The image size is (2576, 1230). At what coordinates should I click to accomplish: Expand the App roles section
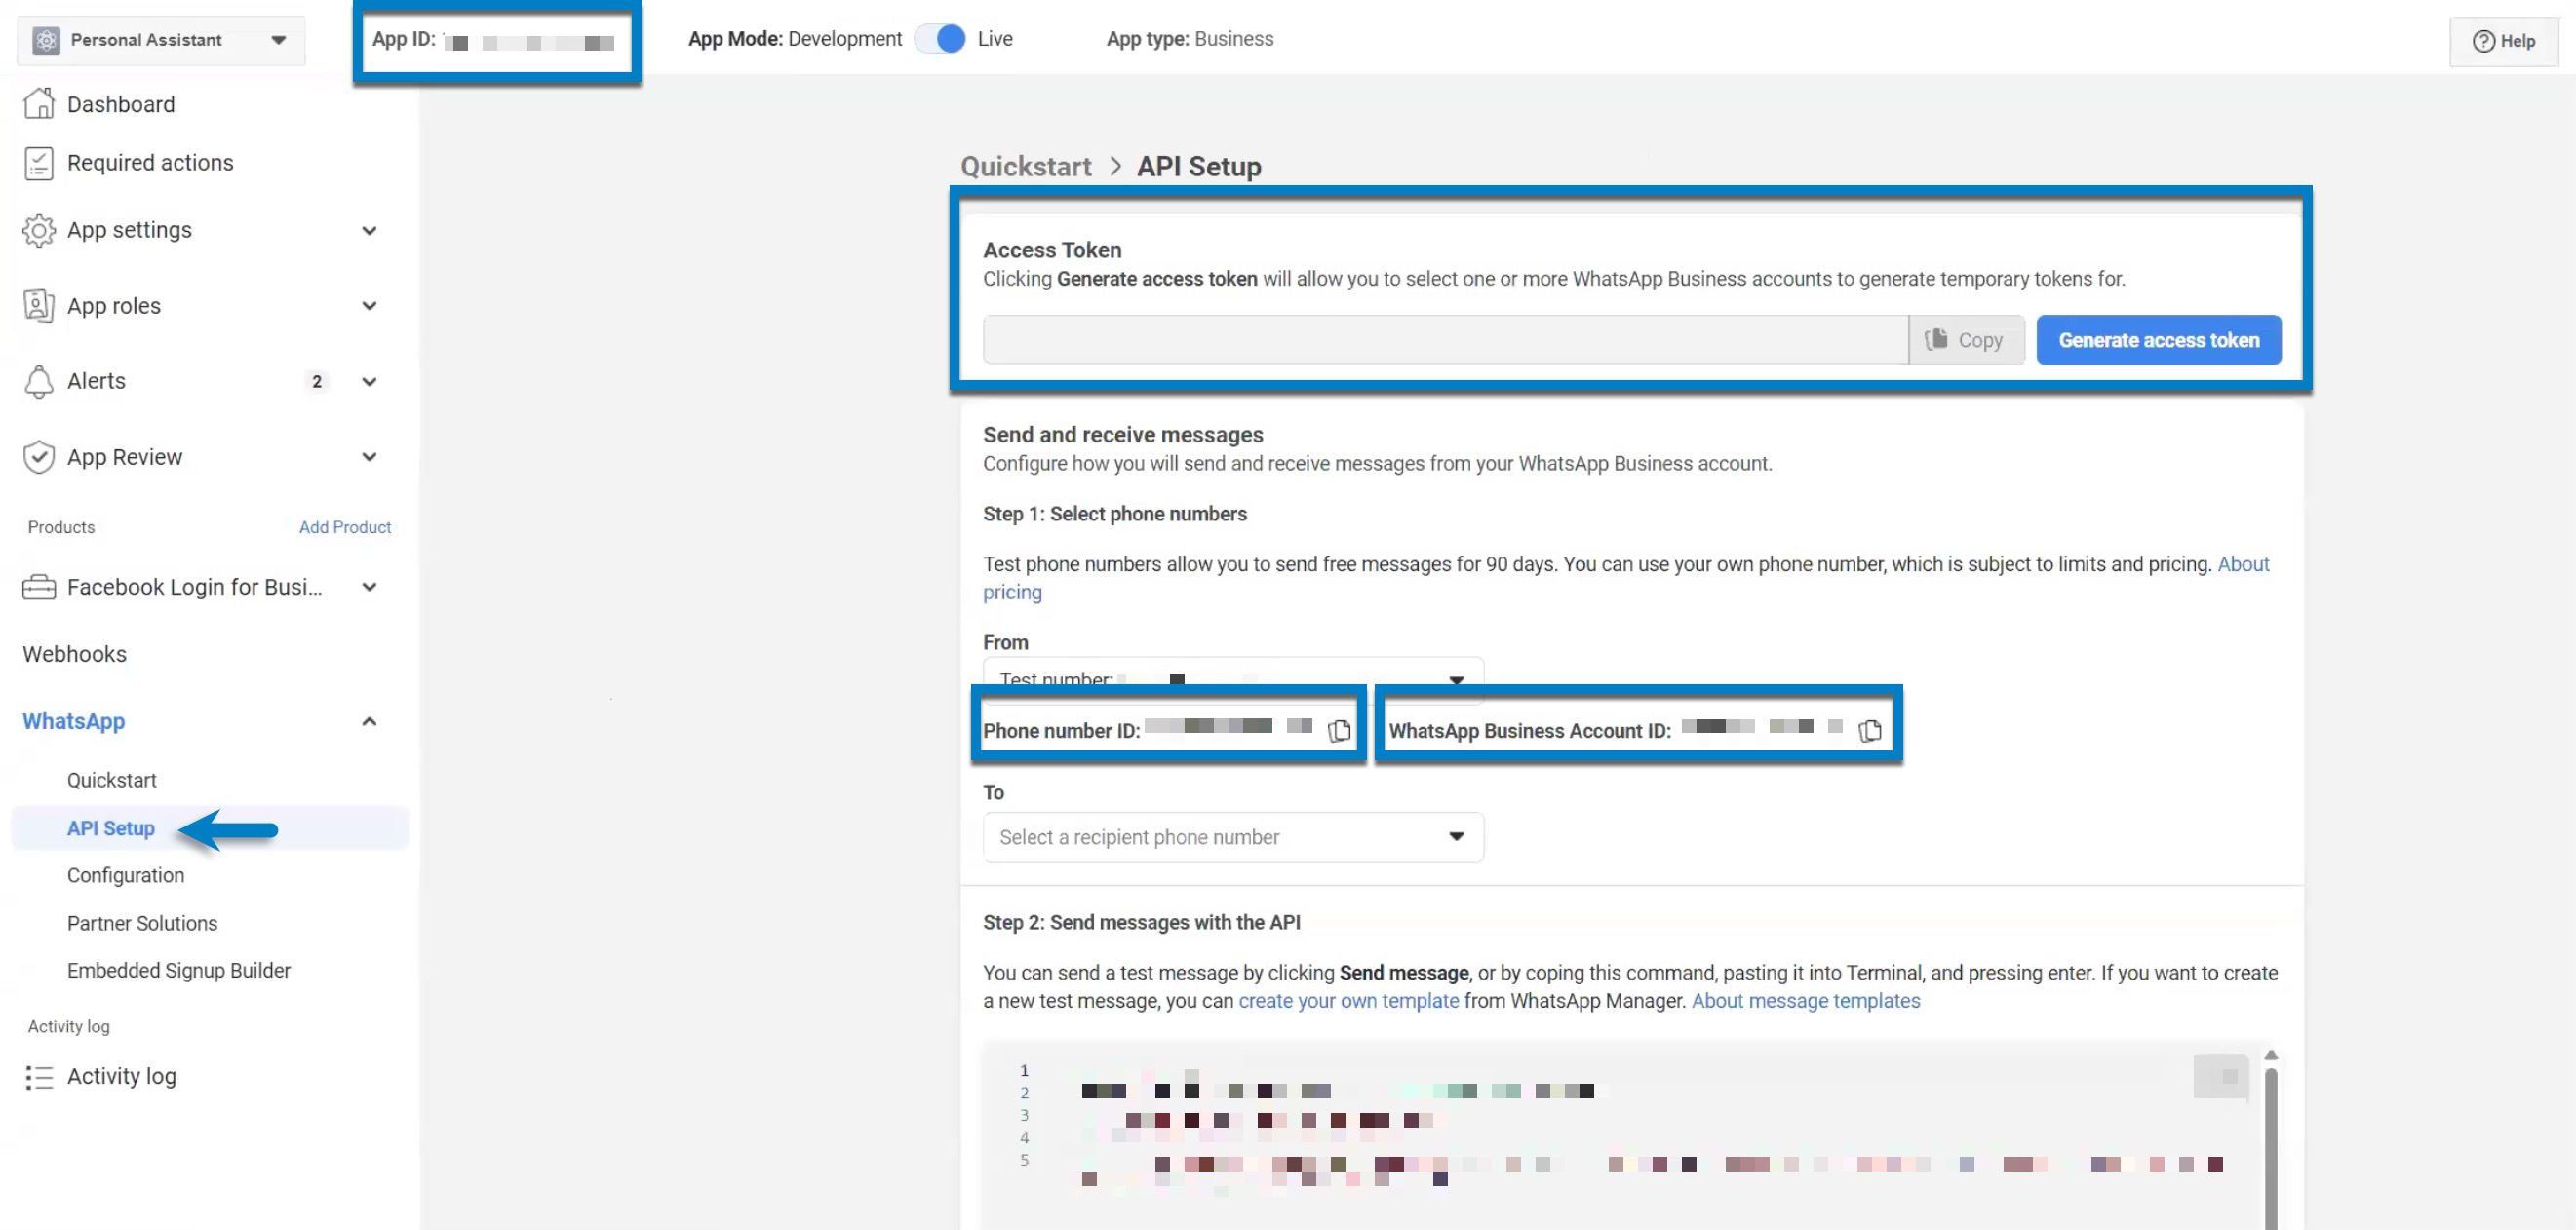point(369,306)
